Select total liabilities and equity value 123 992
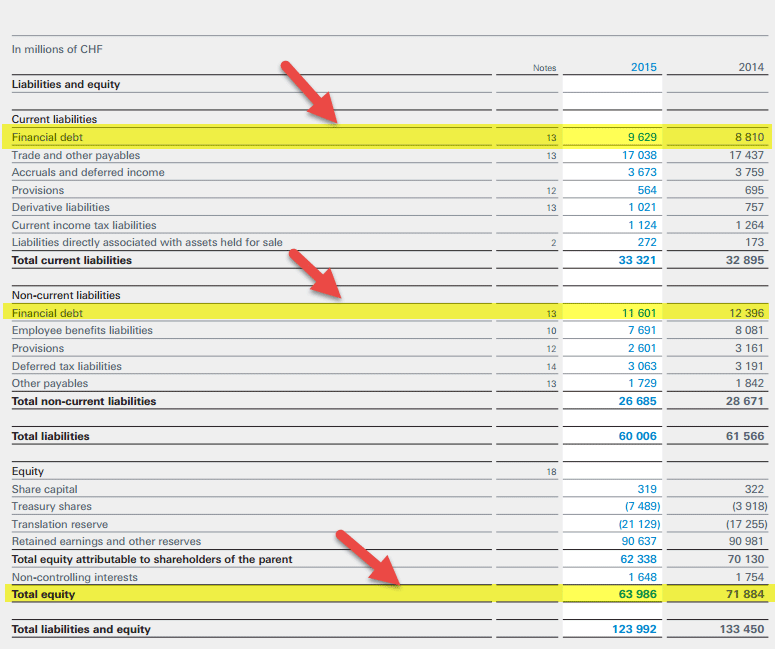The image size is (775, 649). 634,629
